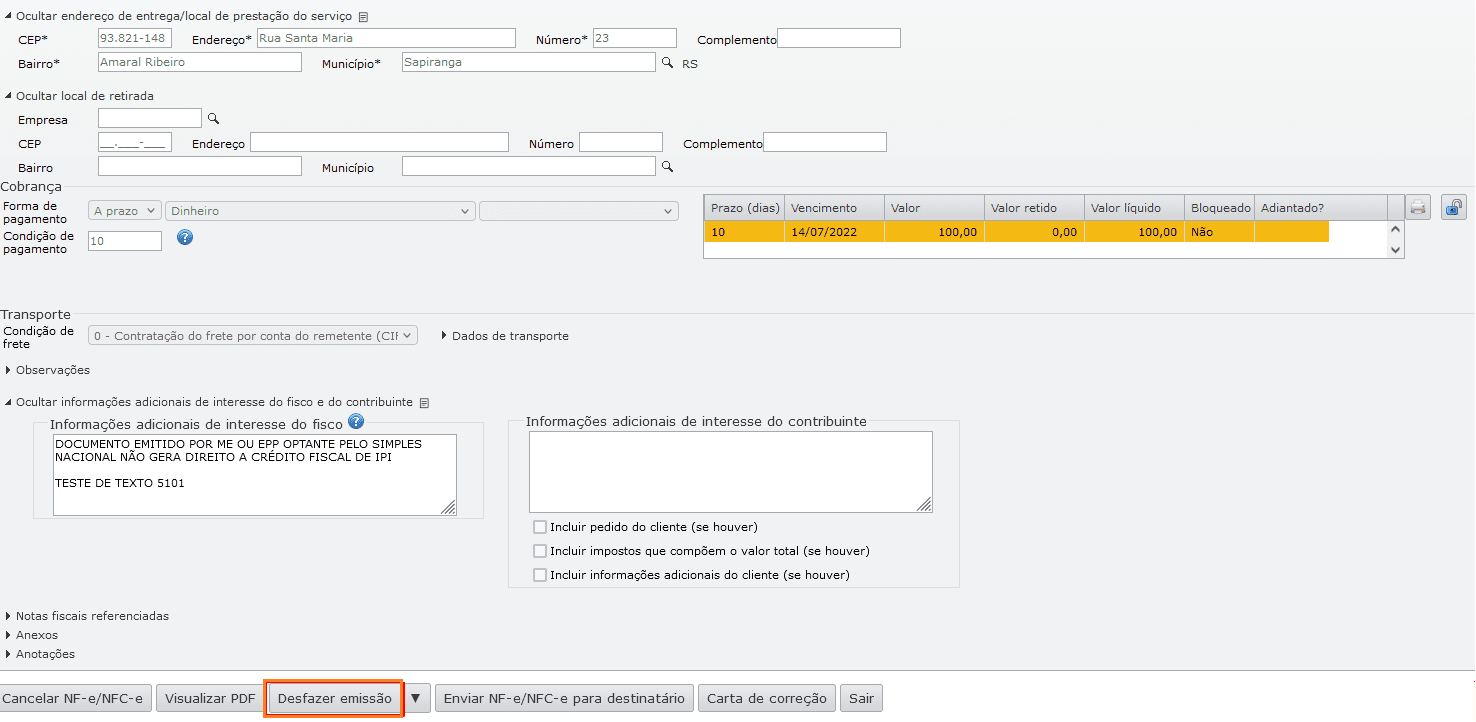Open help for informações de interesse do fisco
This screenshot has width=1476, height=722.
pos(356,422)
